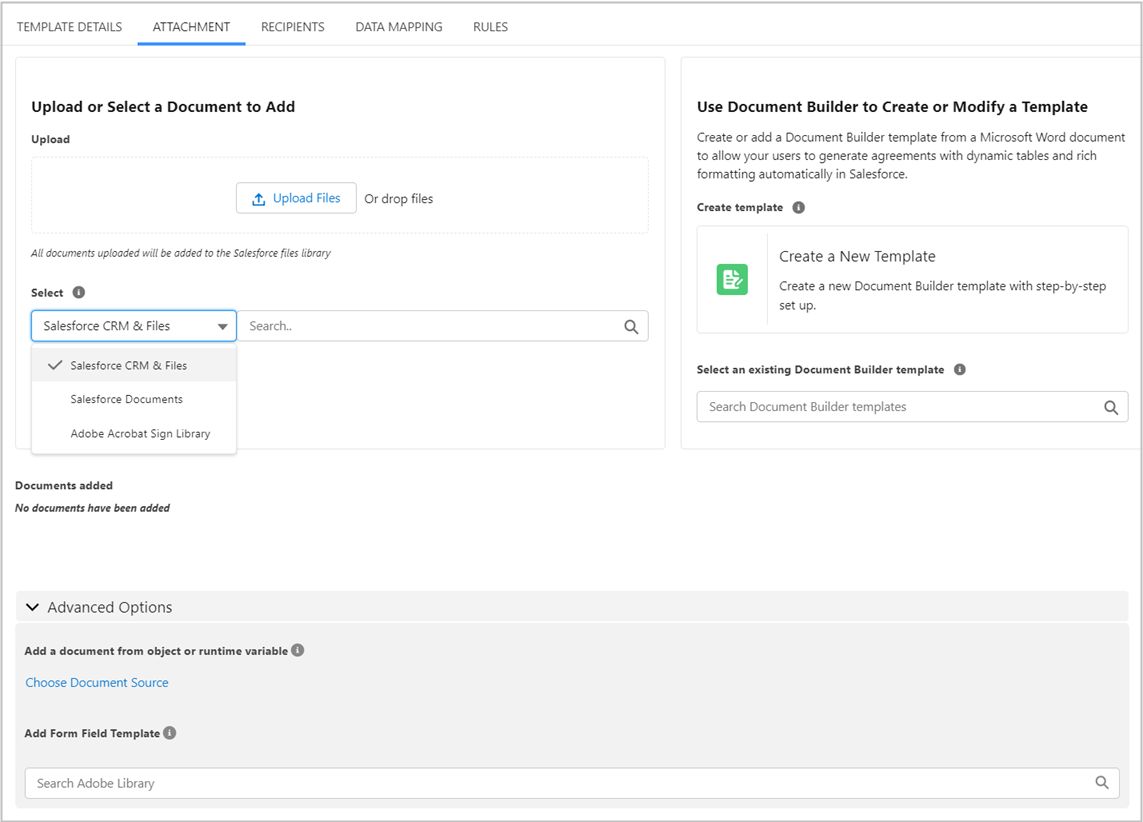Click the No documents have been added text
Viewport: 1143px width, 822px height.
click(93, 508)
